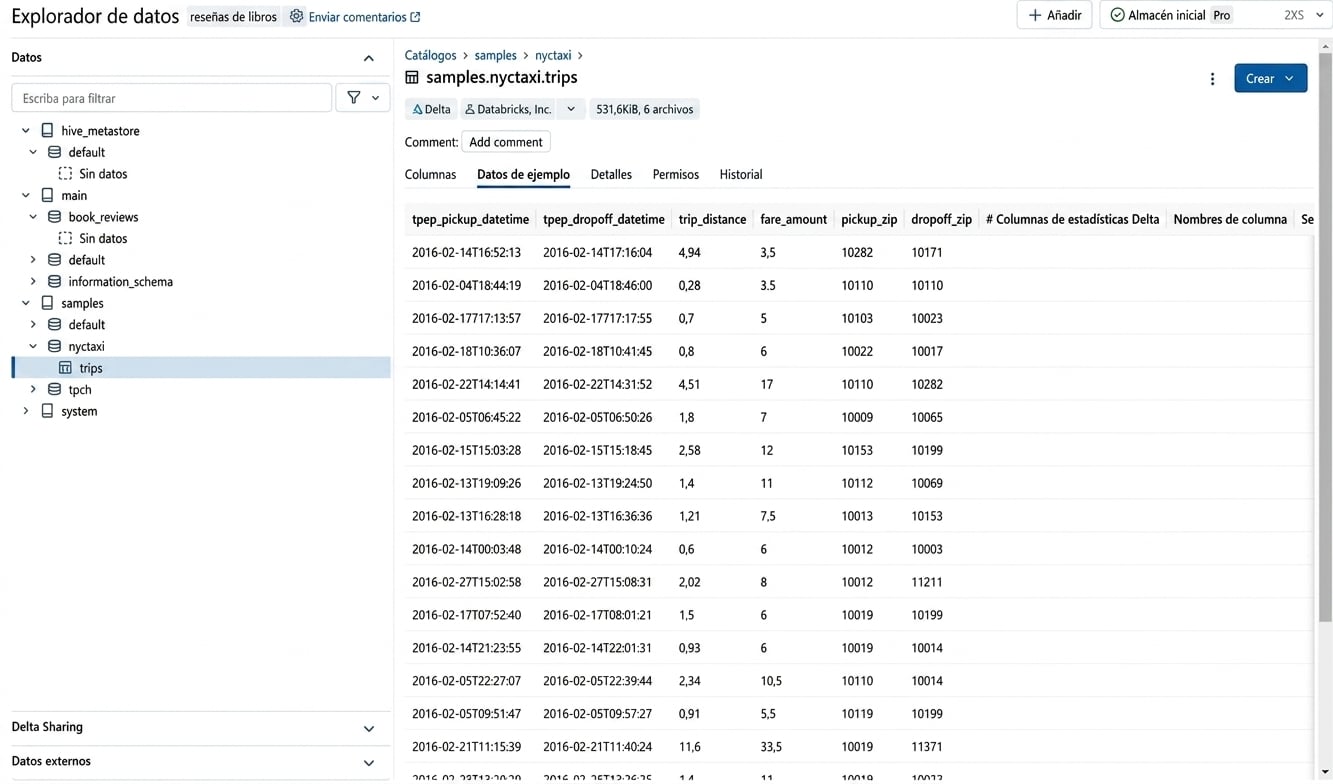This screenshot has height=784, width=1333.
Task: Go to samples breadcrumb link
Action: coord(495,56)
